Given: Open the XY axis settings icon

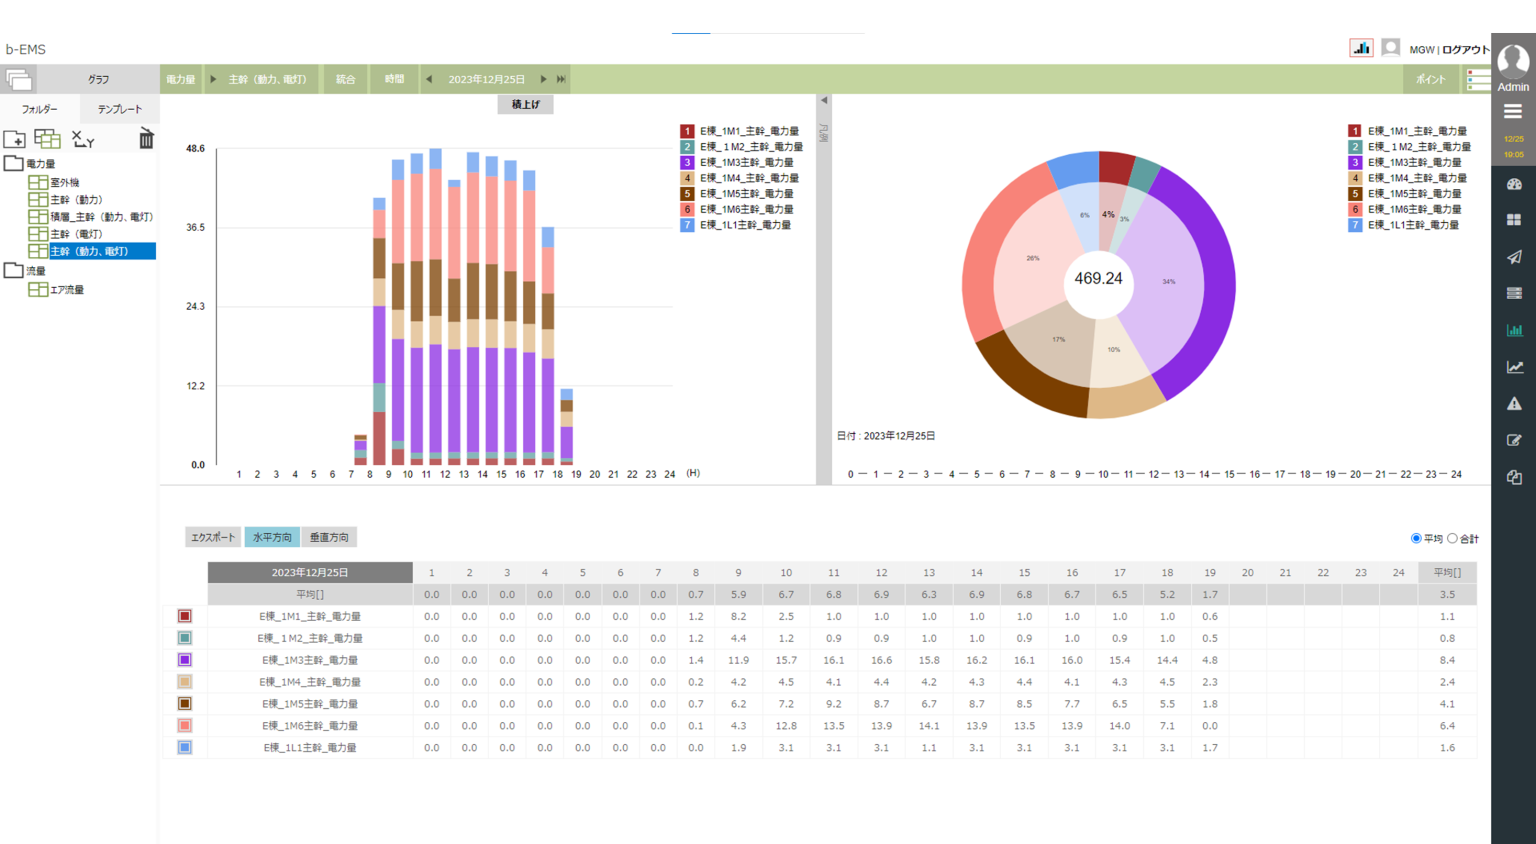Looking at the screenshot, I should click(82, 139).
